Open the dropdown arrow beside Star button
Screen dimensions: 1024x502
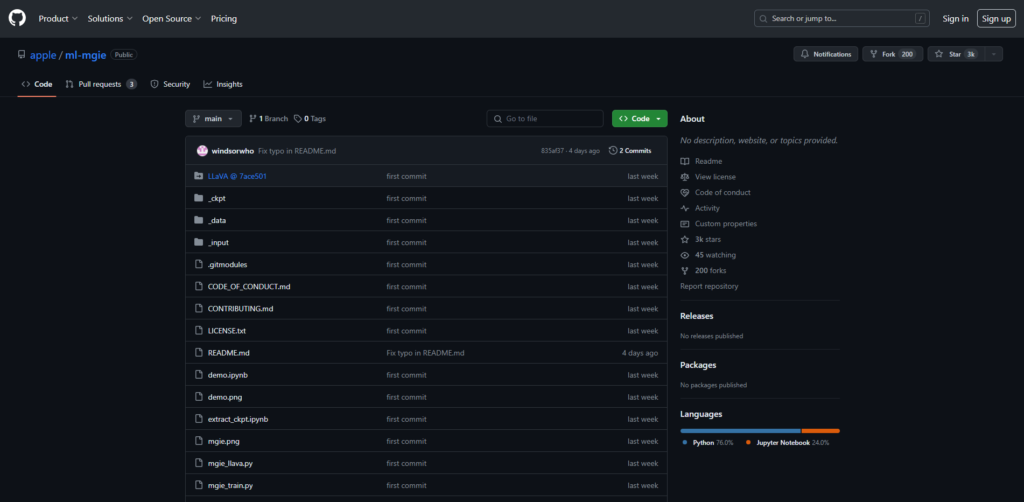993,54
